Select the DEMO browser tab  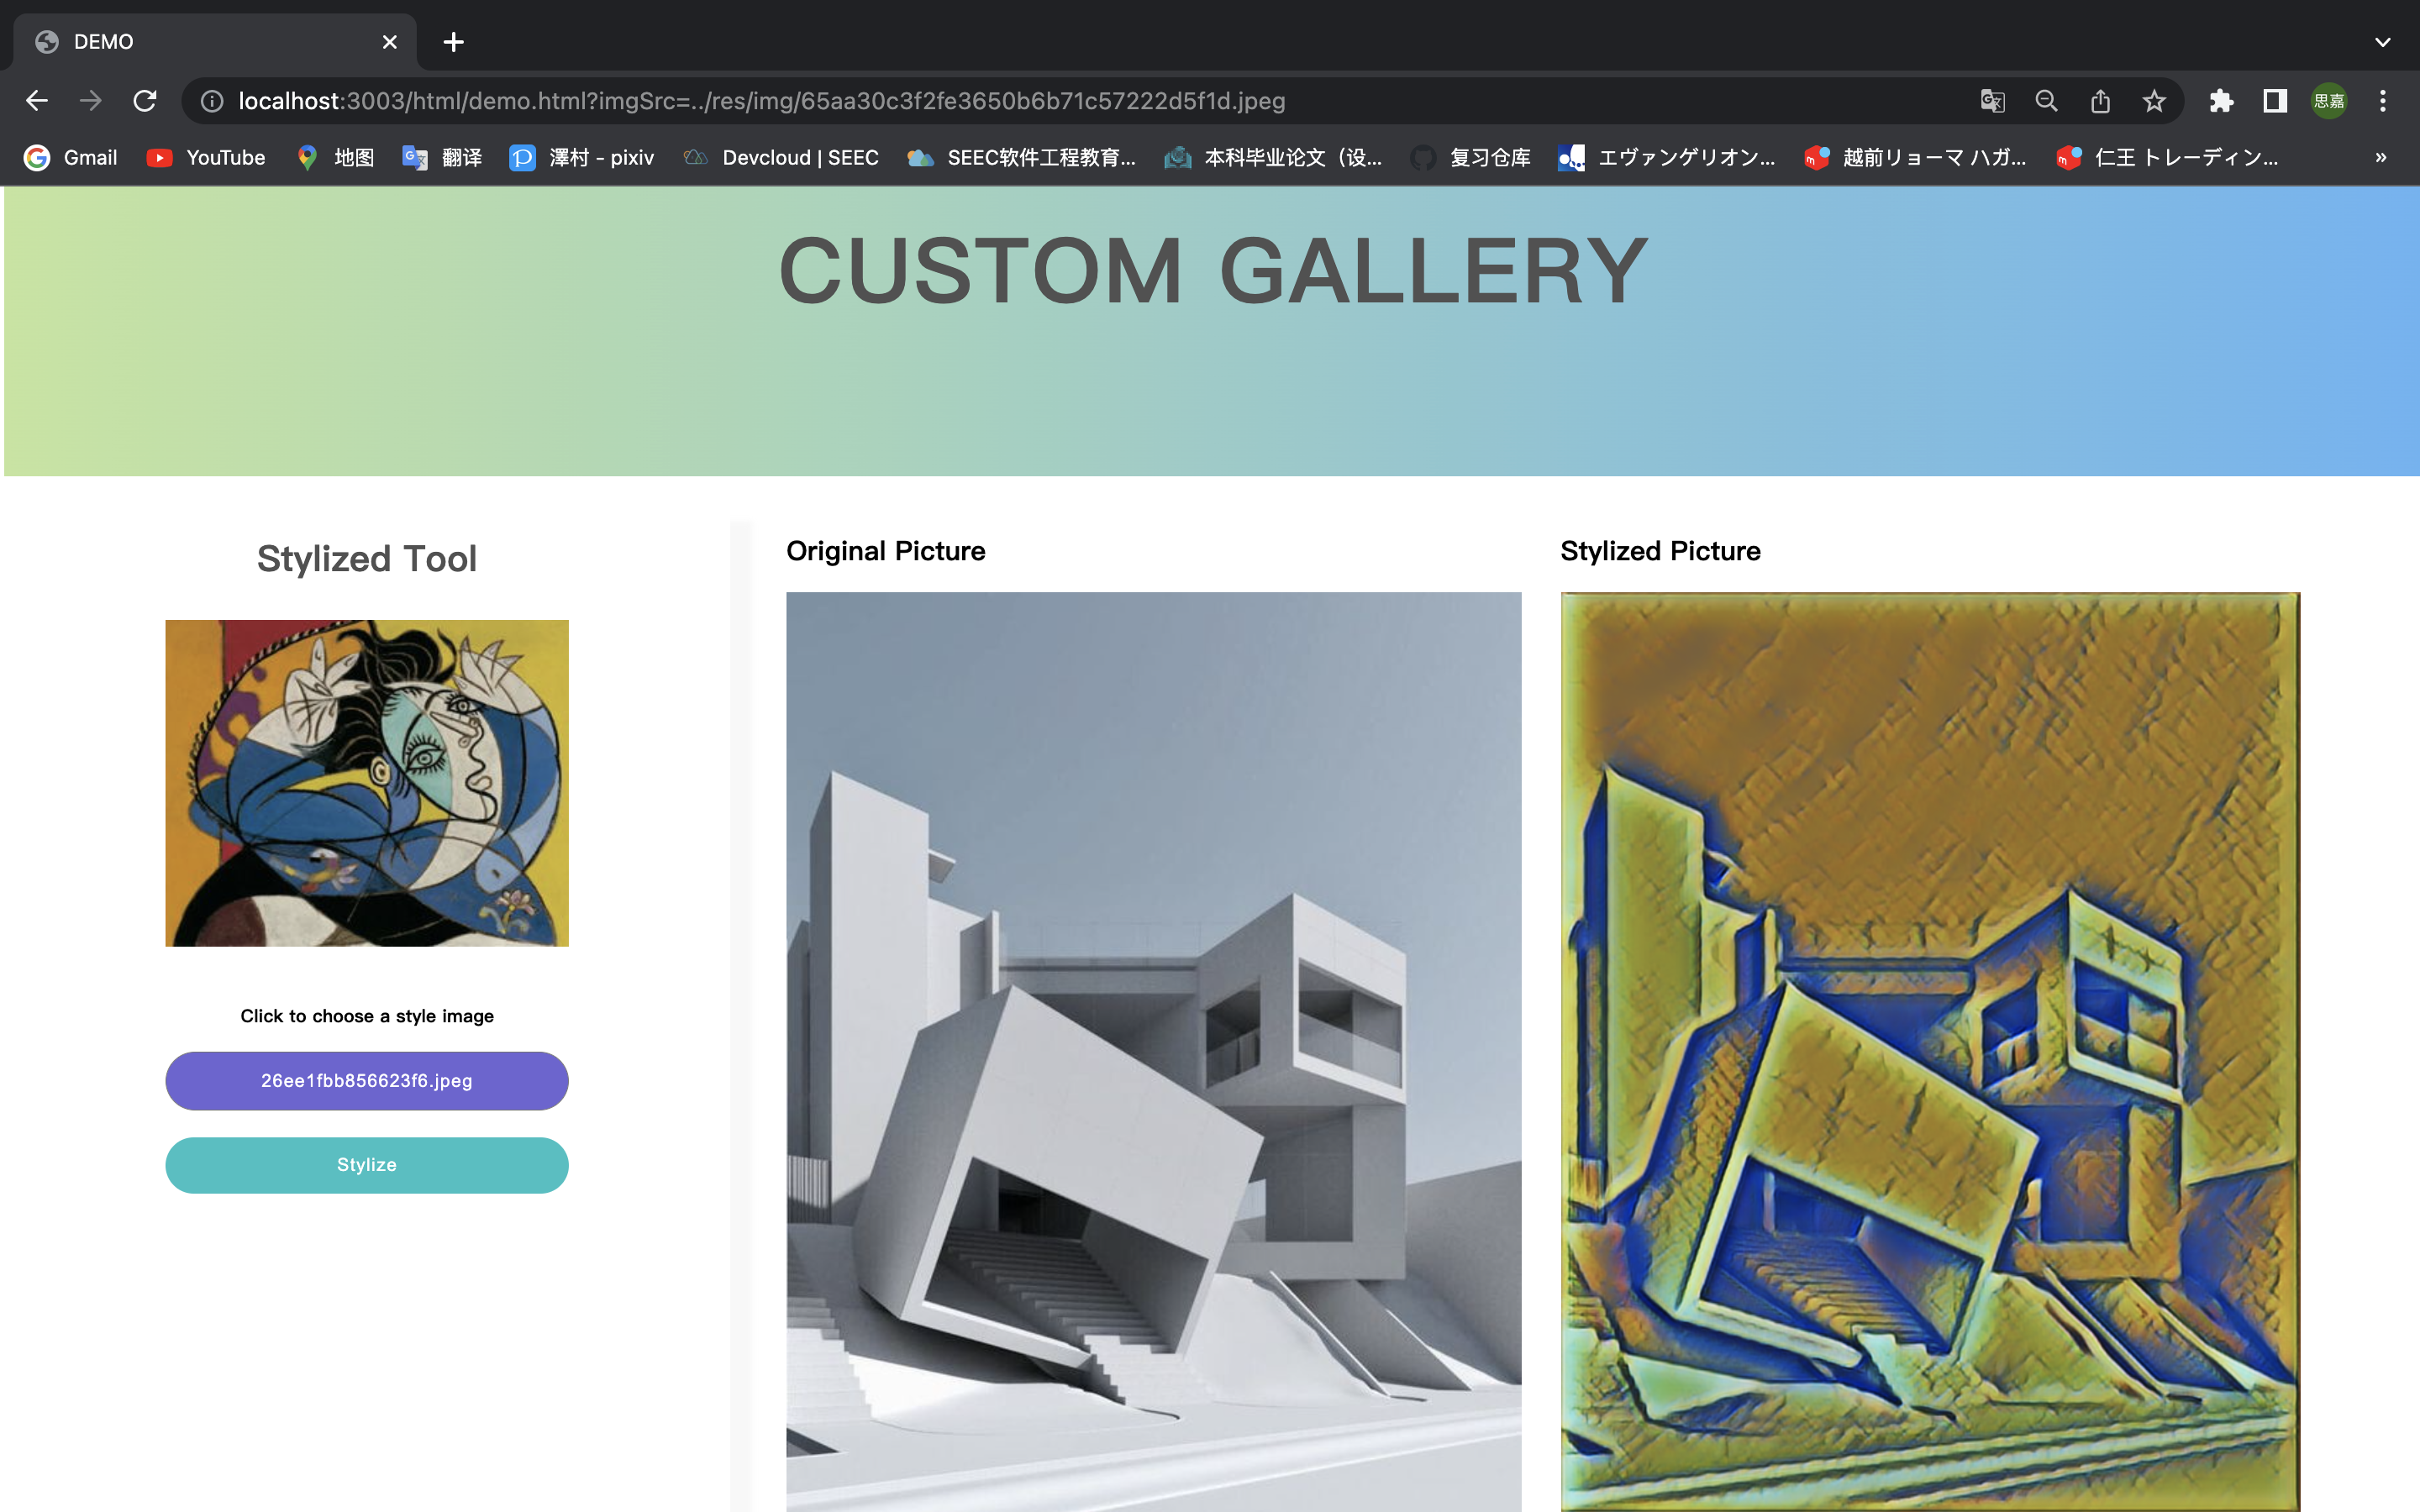click(x=215, y=42)
